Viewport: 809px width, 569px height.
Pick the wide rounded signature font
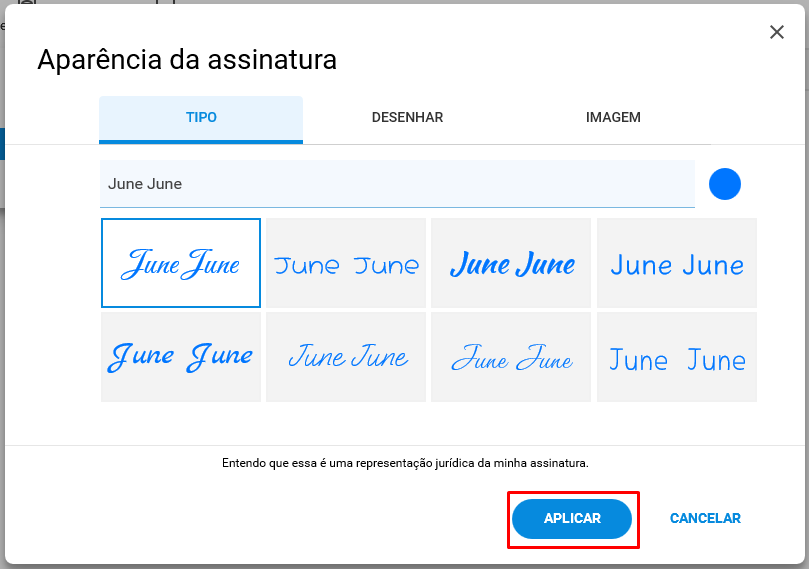[x=346, y=263]
